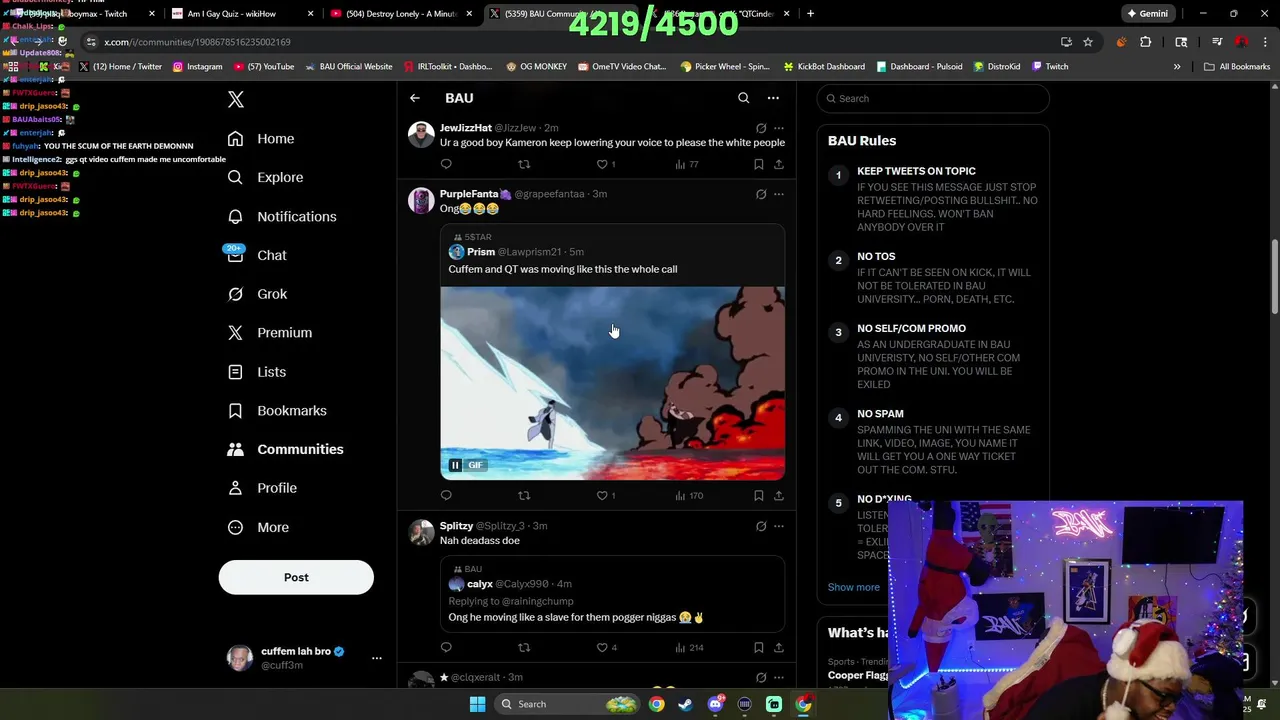Image resolution: width=1280 pixels, height=720 pixels.
Task: Click the Bookmarks icon in the X sidebar
Action: tap(235, 410)
